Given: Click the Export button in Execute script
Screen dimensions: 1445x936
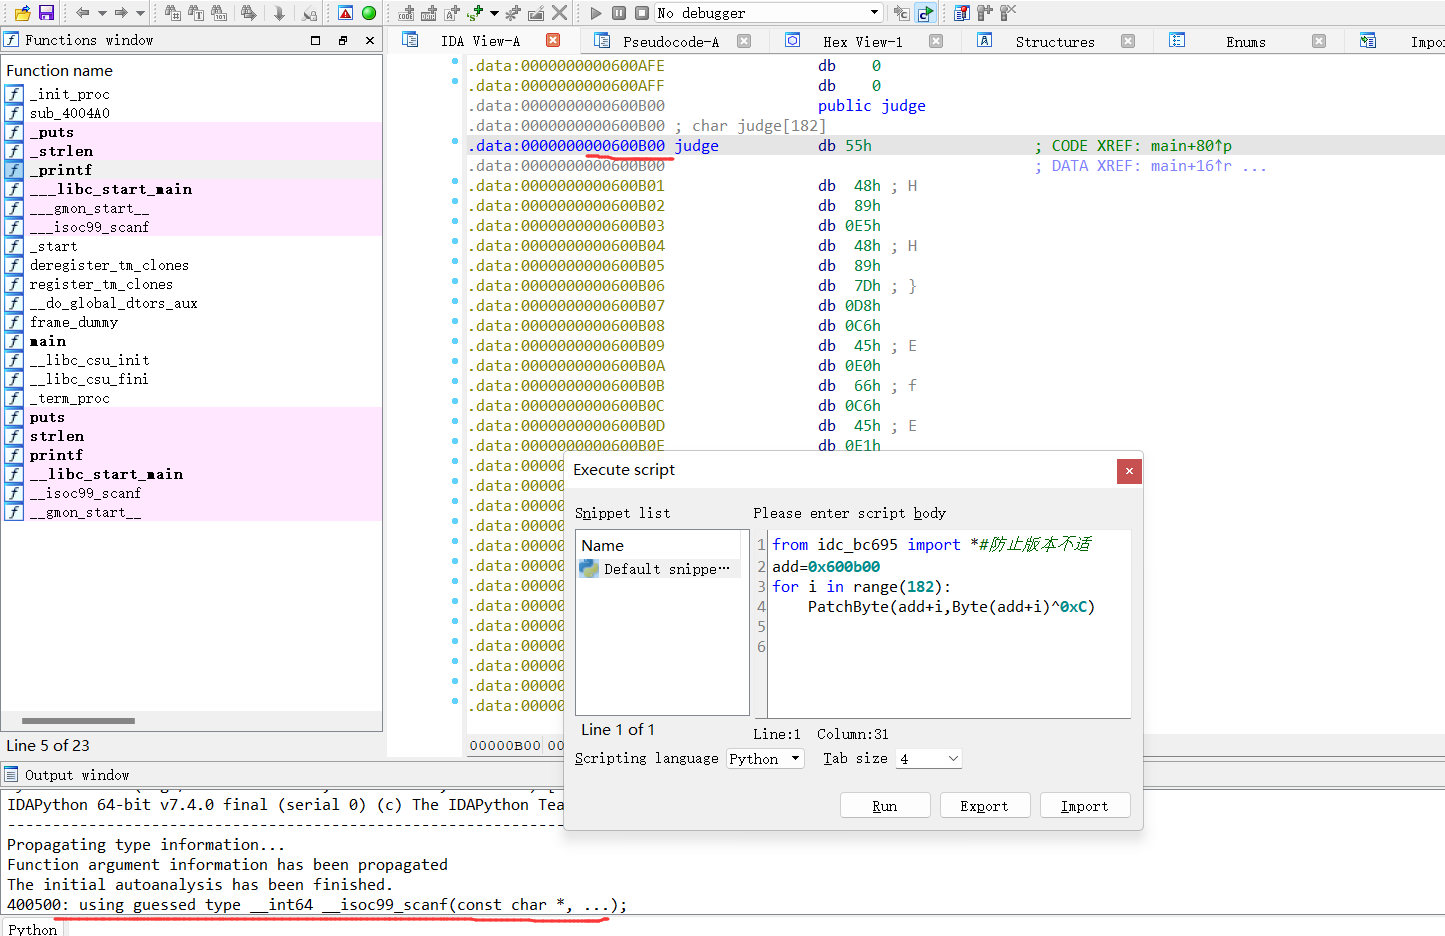Looking at the screenshot, I should click(x=985, y=806).
